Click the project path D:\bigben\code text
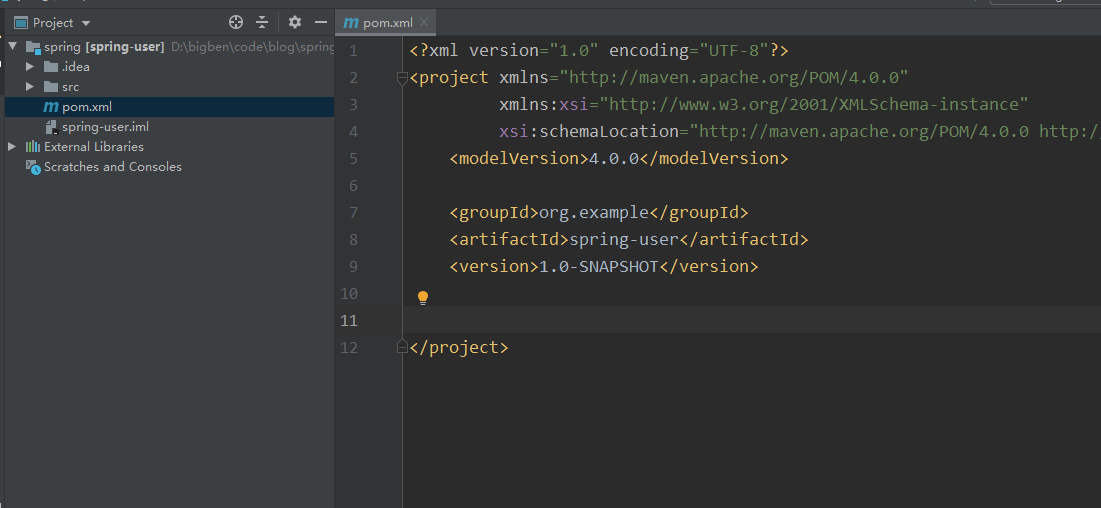Image resolution: width=1101 pixels, height=508 pixels. [x=252, y=47]
